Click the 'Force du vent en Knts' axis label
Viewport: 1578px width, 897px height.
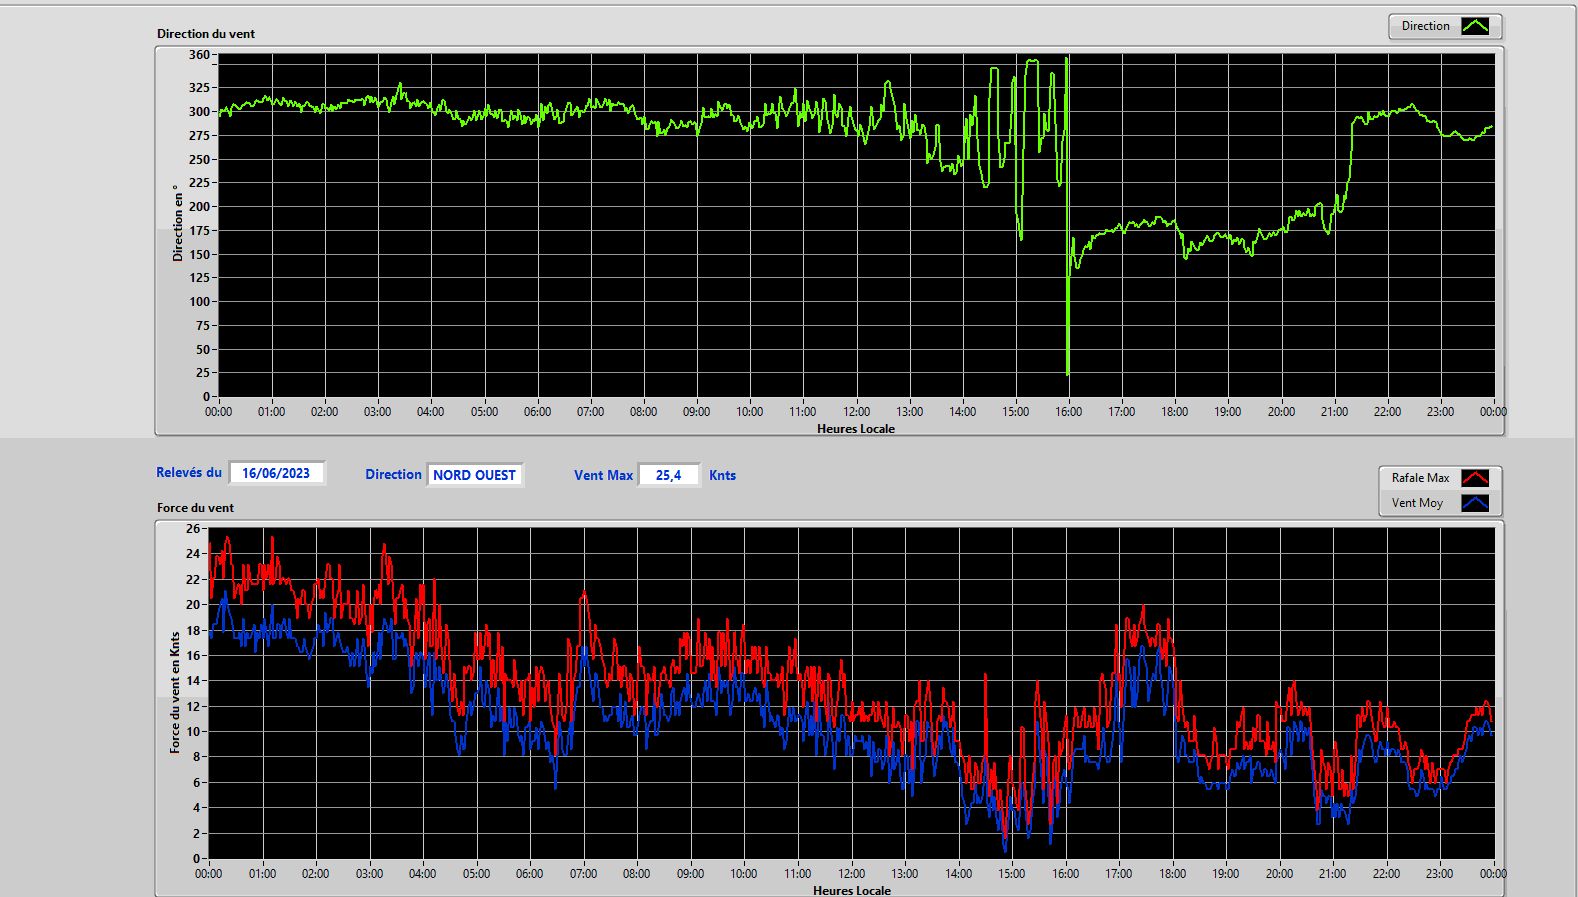point(175,692)
